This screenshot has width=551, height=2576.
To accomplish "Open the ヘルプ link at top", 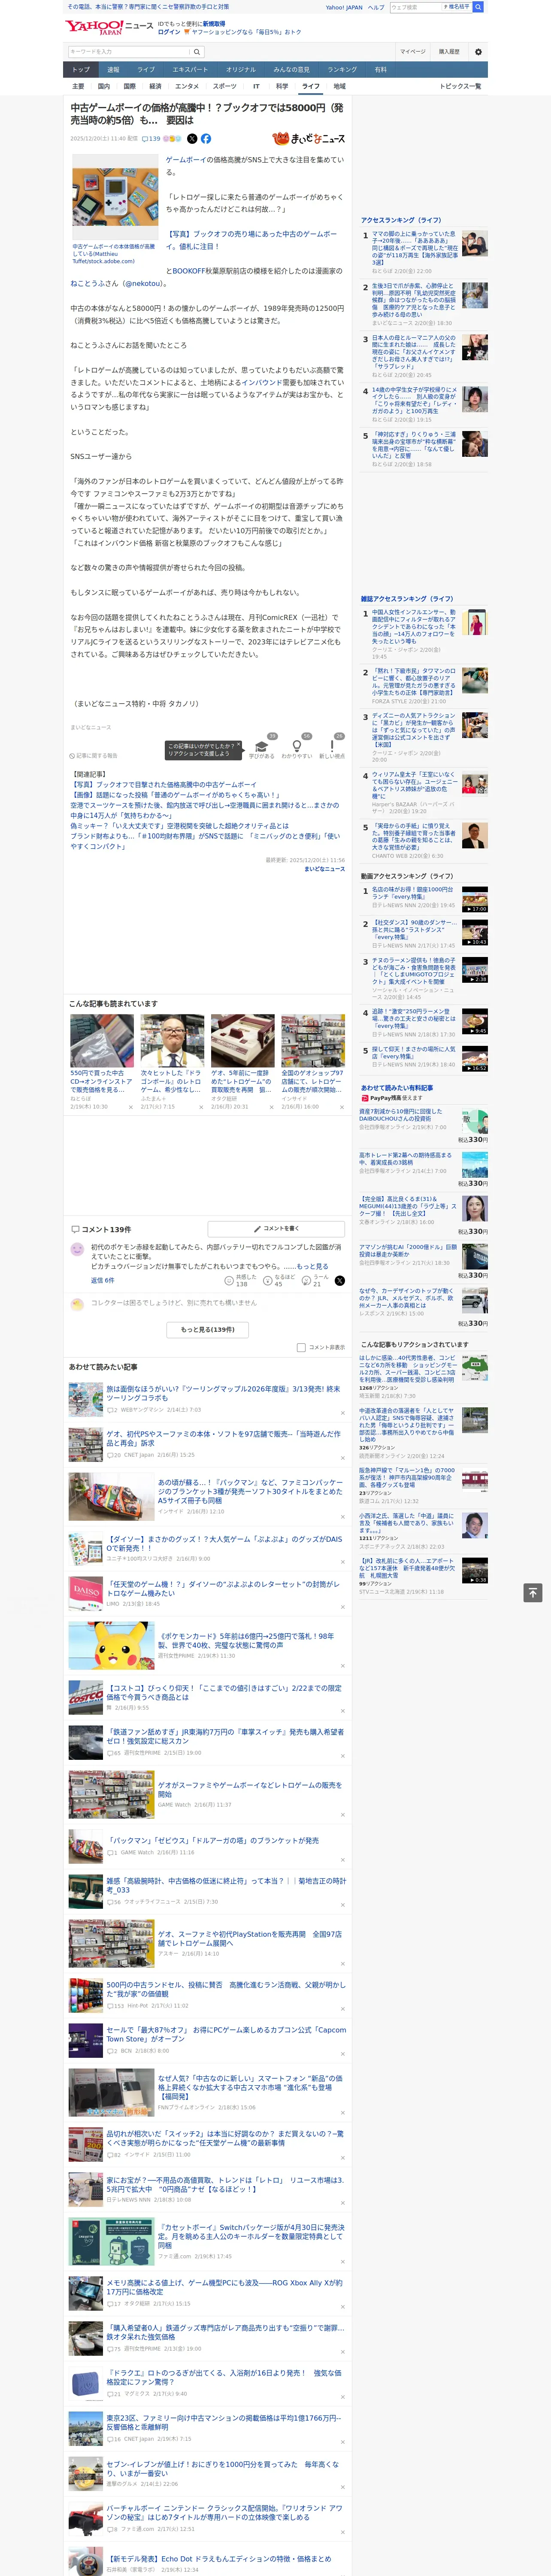I will click(x=376, y=7).
